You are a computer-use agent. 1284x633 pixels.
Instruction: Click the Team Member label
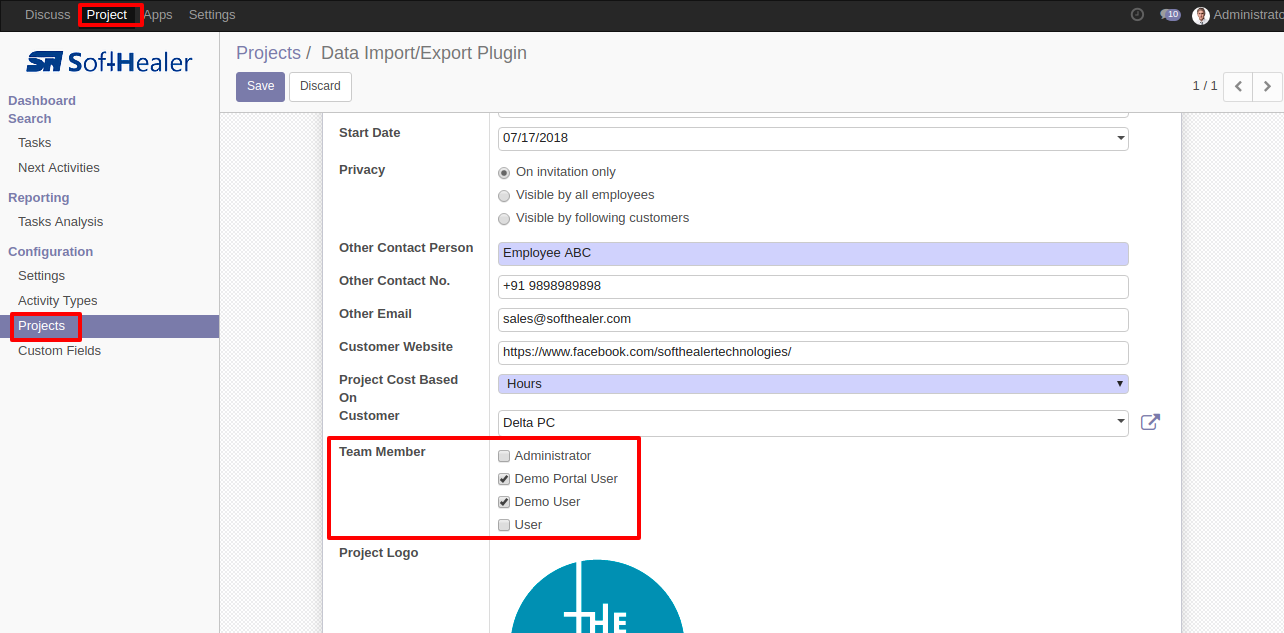tap(382, 452)
